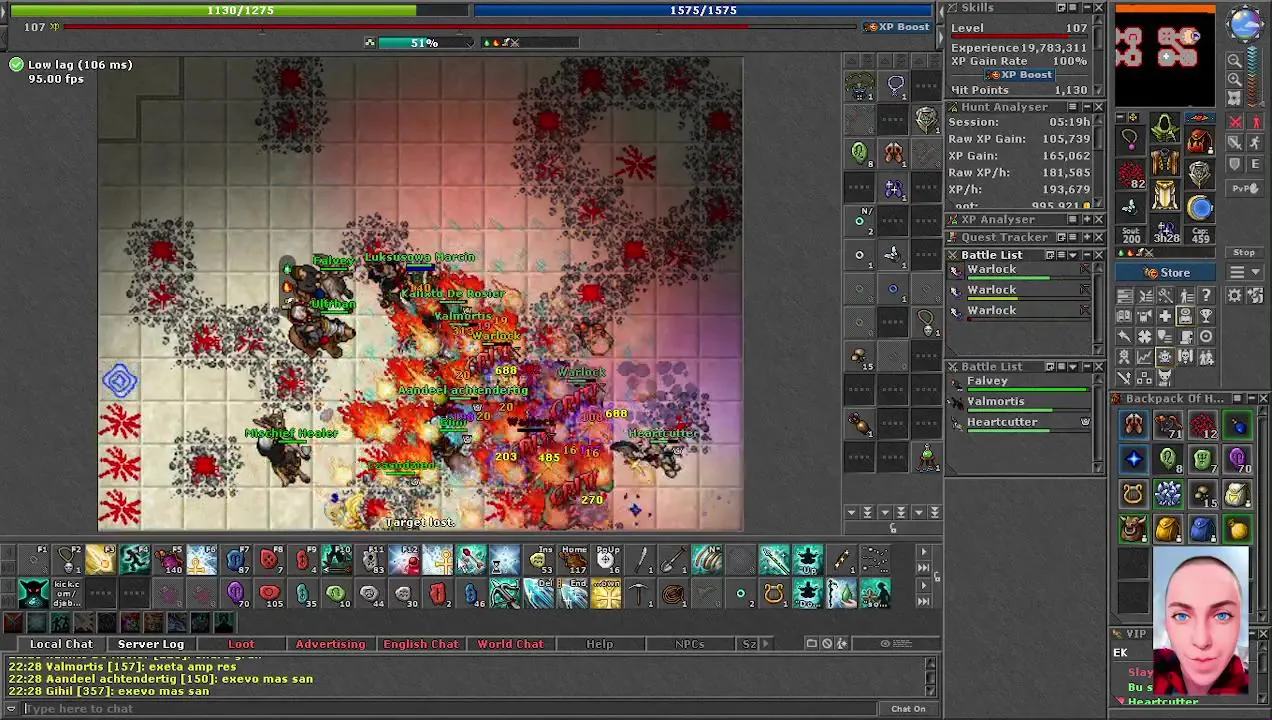Use the pickaxe hotkey item
Viewport: 1272px width, 720px height.
[640, 594]
